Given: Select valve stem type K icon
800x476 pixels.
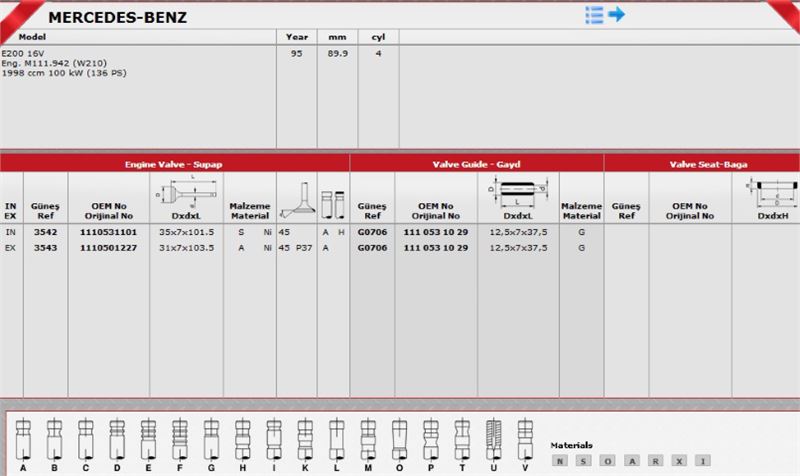Looking at the screenshot, I should (305, 439).
